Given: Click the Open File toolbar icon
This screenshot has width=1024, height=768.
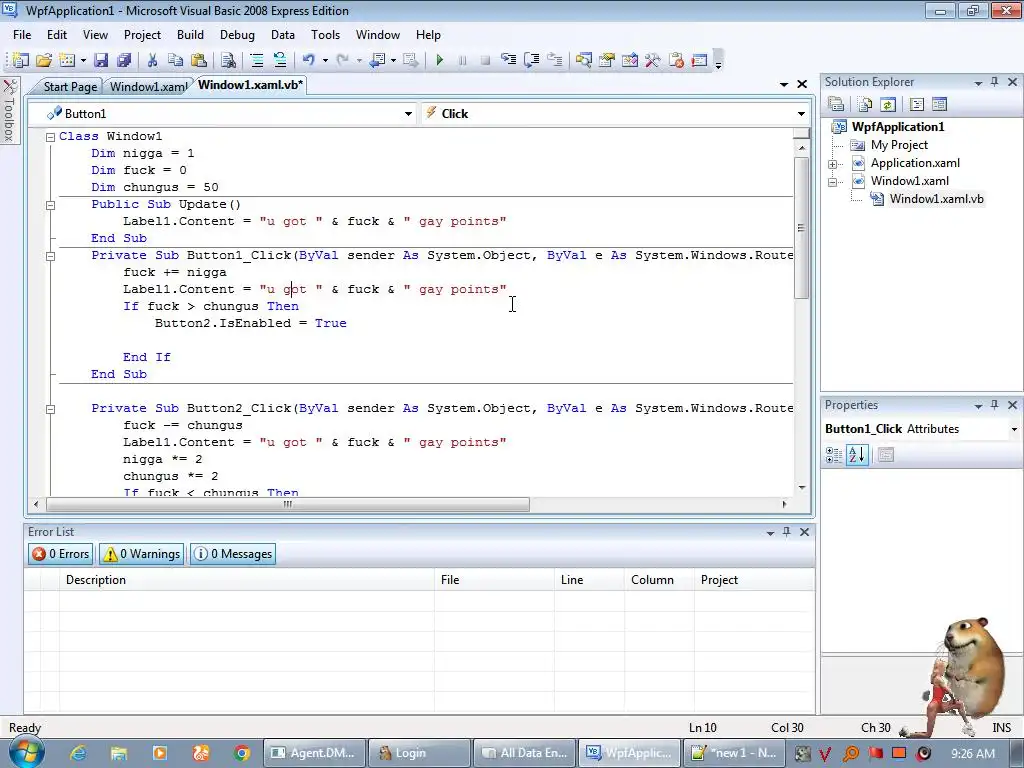Looking at the screenshot, I should [44, 61].
